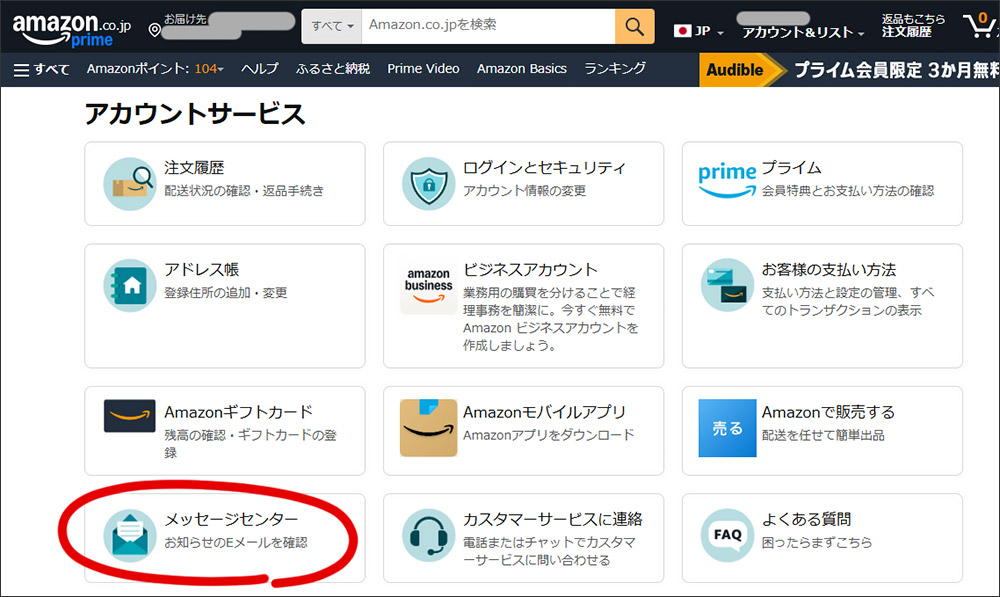Open the メッセージセンター card title

click(231, 519)
